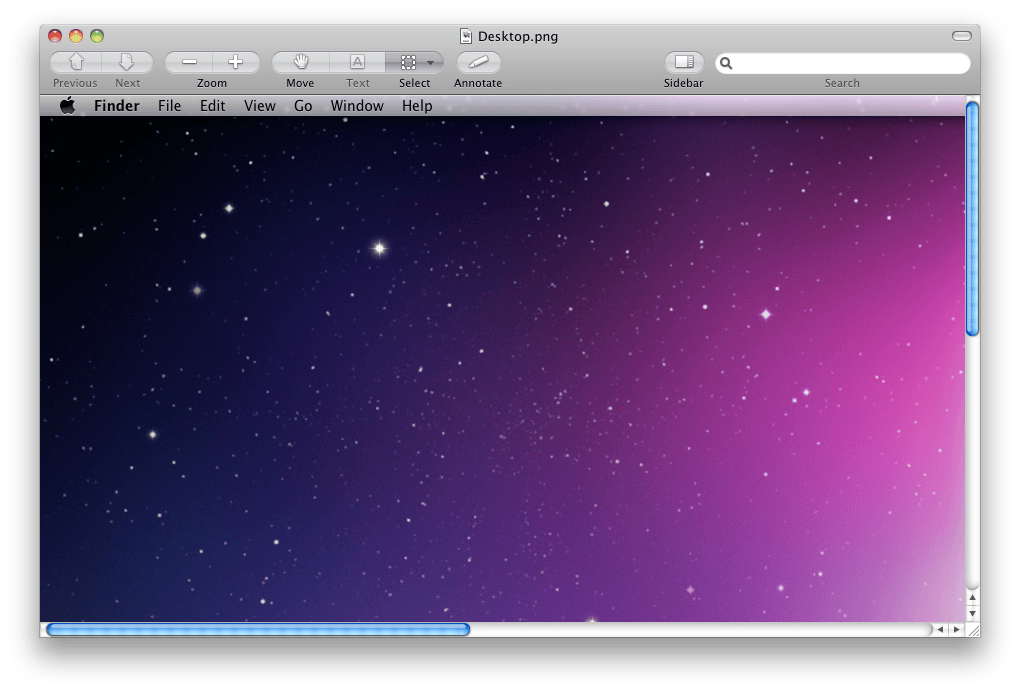Screen dimensions: 1020x692
Task: Go to Next page arrow icon
Action: point(127,62)
